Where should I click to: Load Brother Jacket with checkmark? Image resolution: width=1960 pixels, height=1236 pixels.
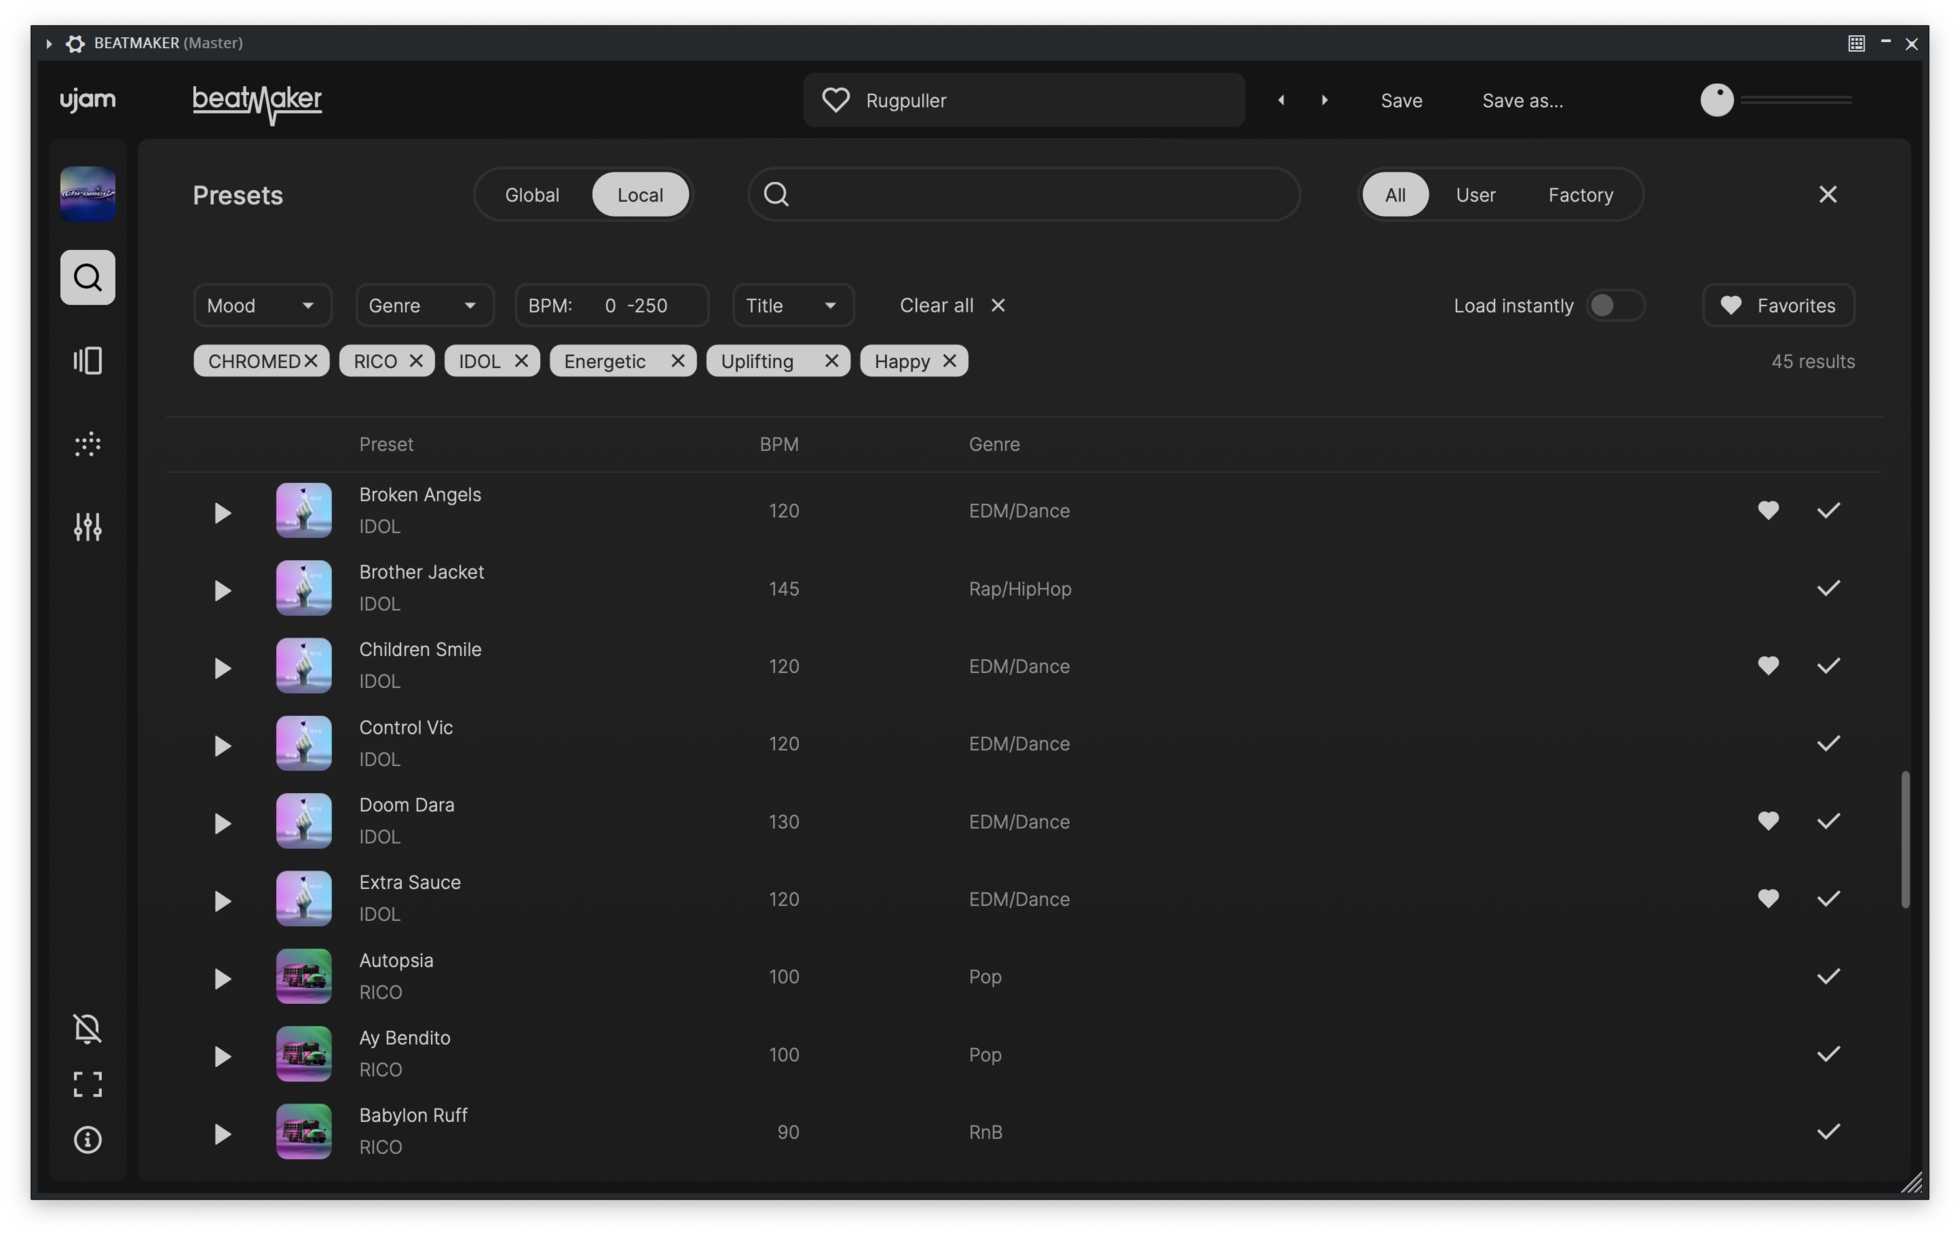(x=1828, y=588)
